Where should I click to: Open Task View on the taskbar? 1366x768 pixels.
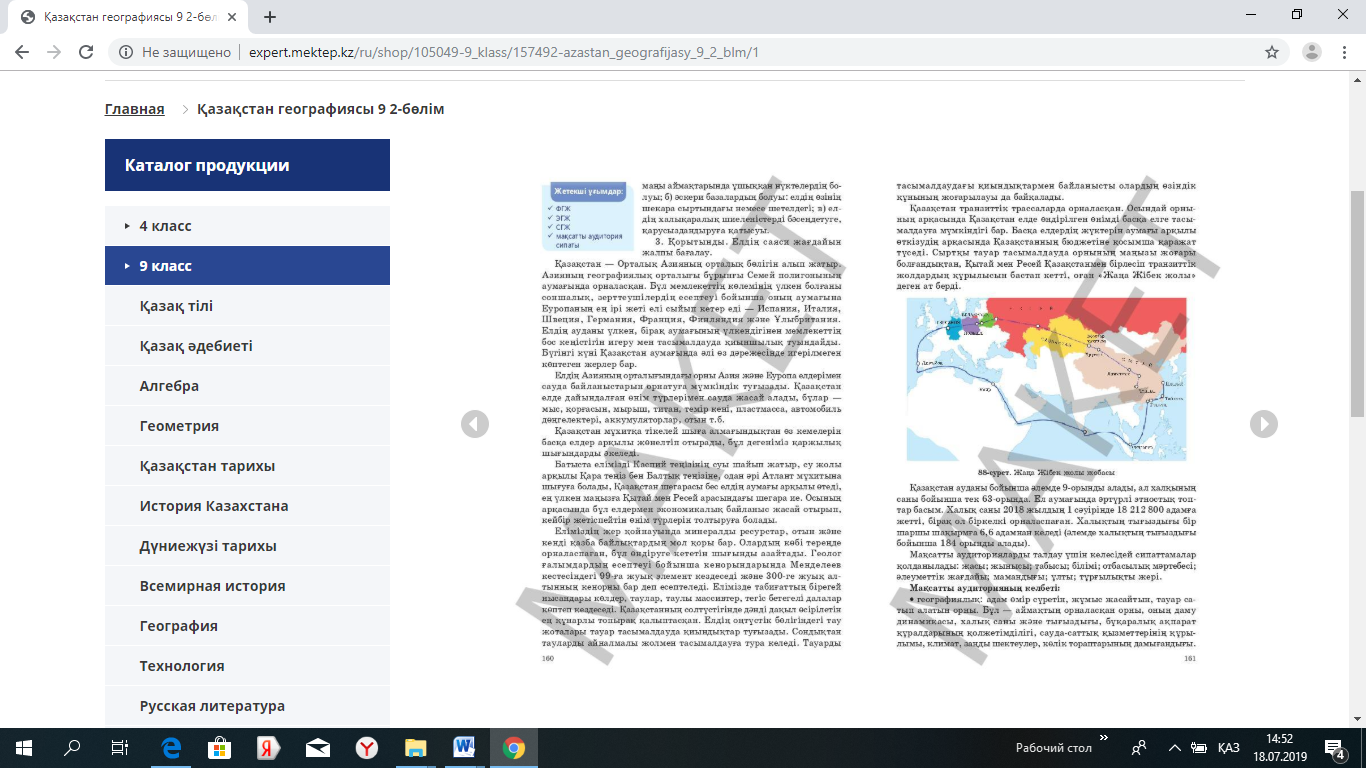click(x=120, y=748)
